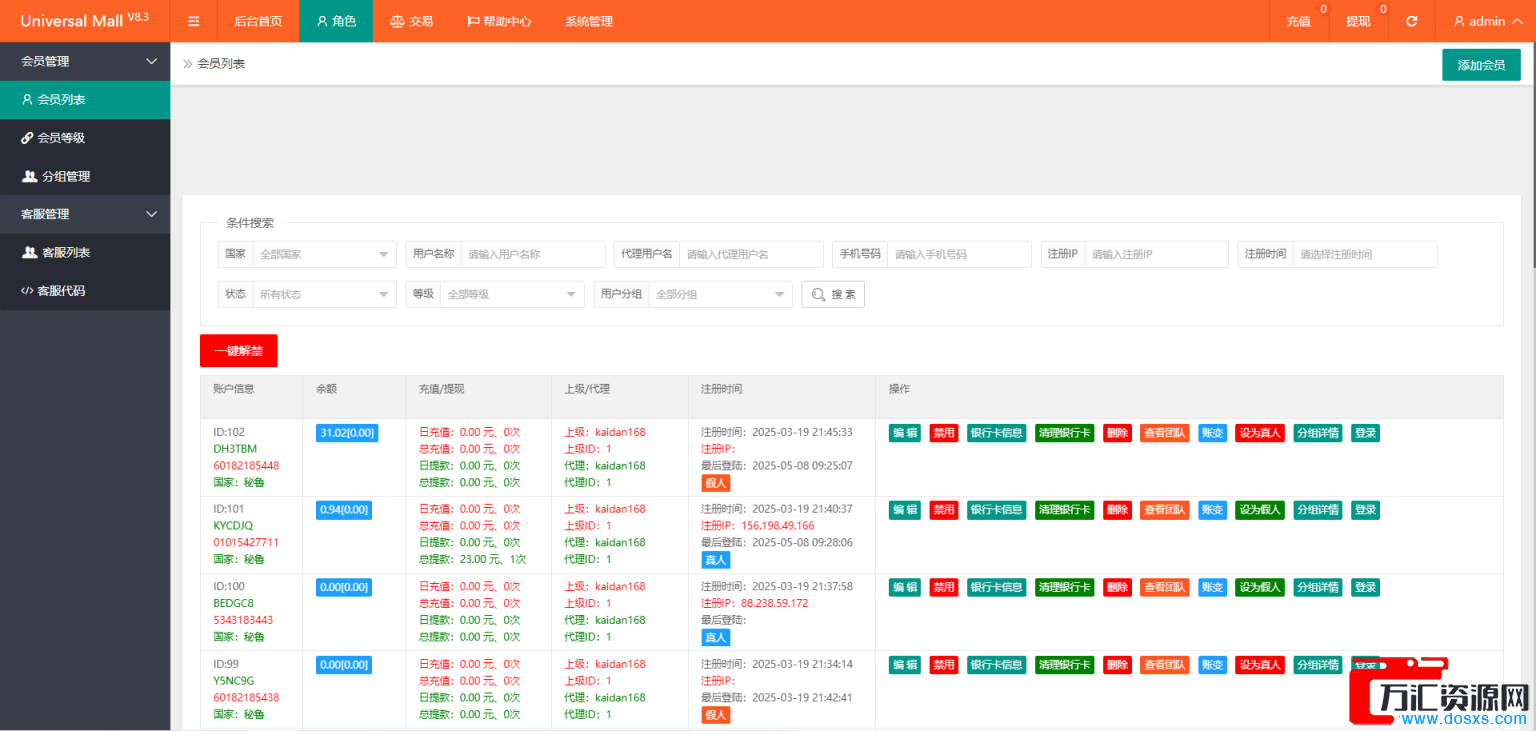Click 设为假人 for user BEDGC8
1536x731 pixels.
point(1260,587)
